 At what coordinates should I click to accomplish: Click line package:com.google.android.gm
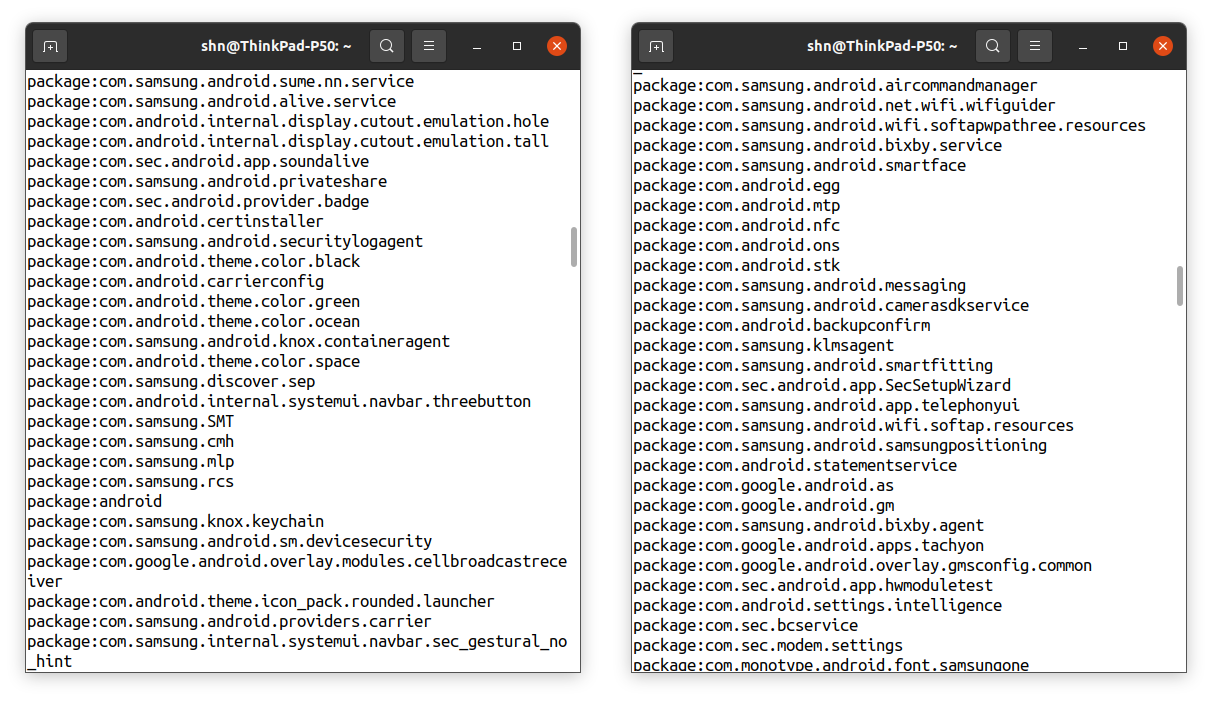(764, 505)
